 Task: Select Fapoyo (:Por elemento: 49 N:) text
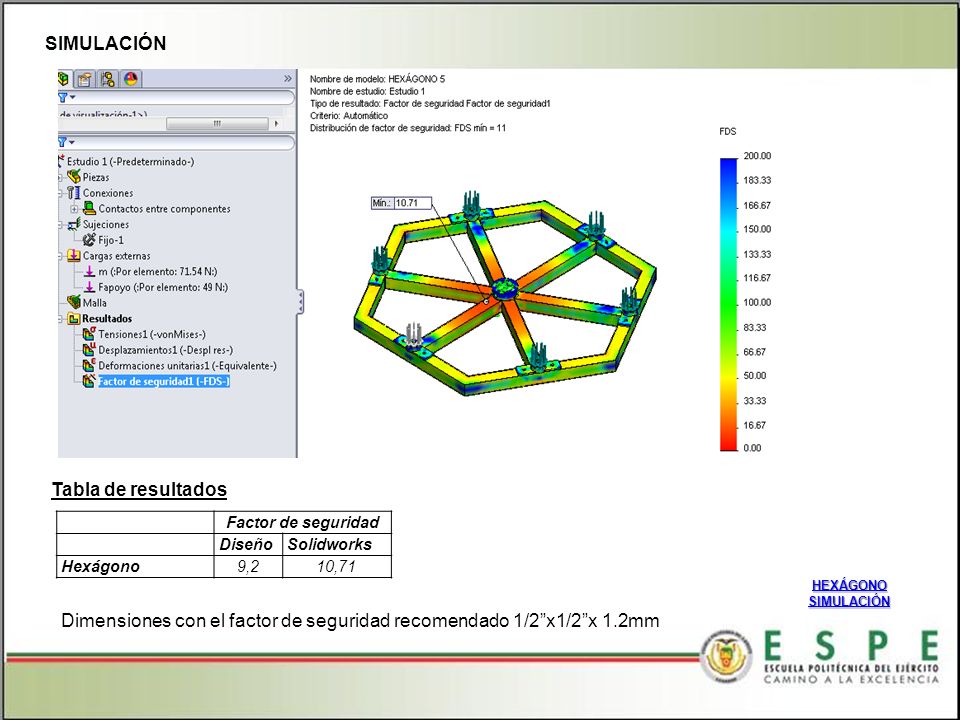tap(163, 287)
